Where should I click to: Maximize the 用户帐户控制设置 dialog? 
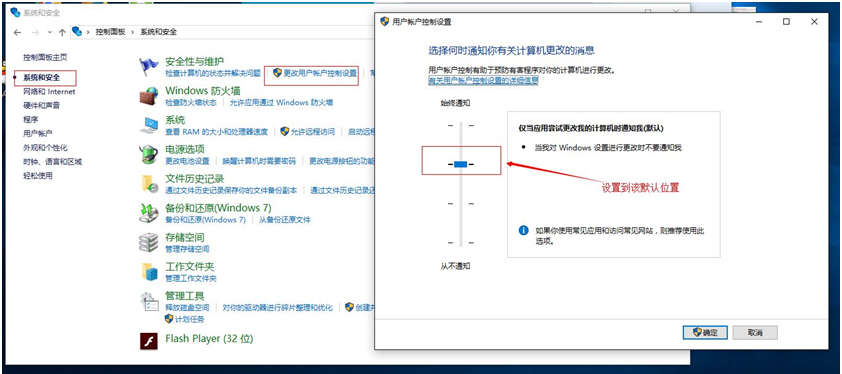pyautogui.click(x=786, y=21)
